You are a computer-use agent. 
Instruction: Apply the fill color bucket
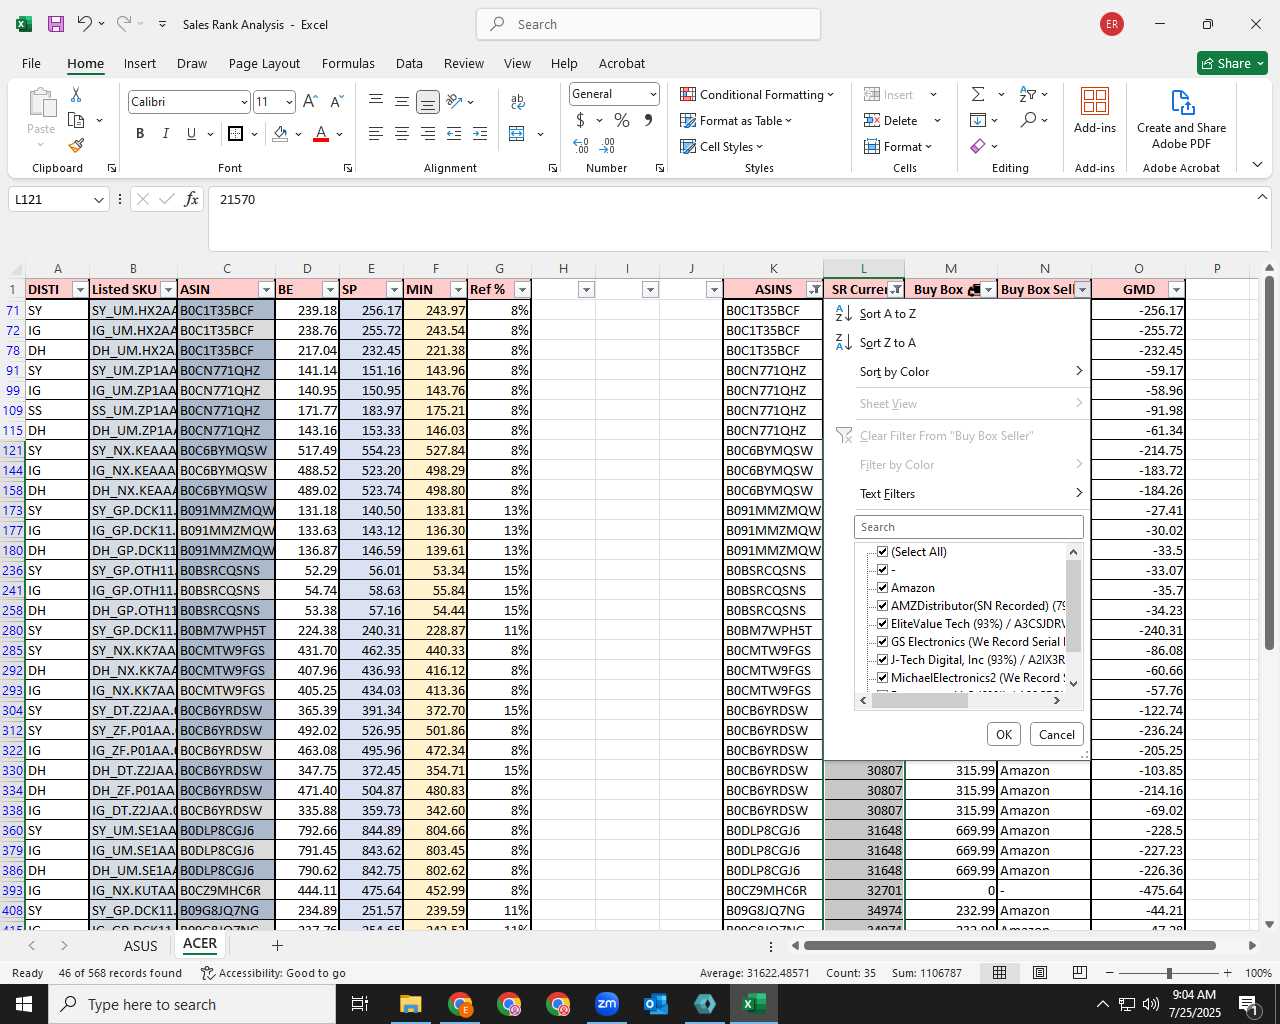(x=280, y=134)
